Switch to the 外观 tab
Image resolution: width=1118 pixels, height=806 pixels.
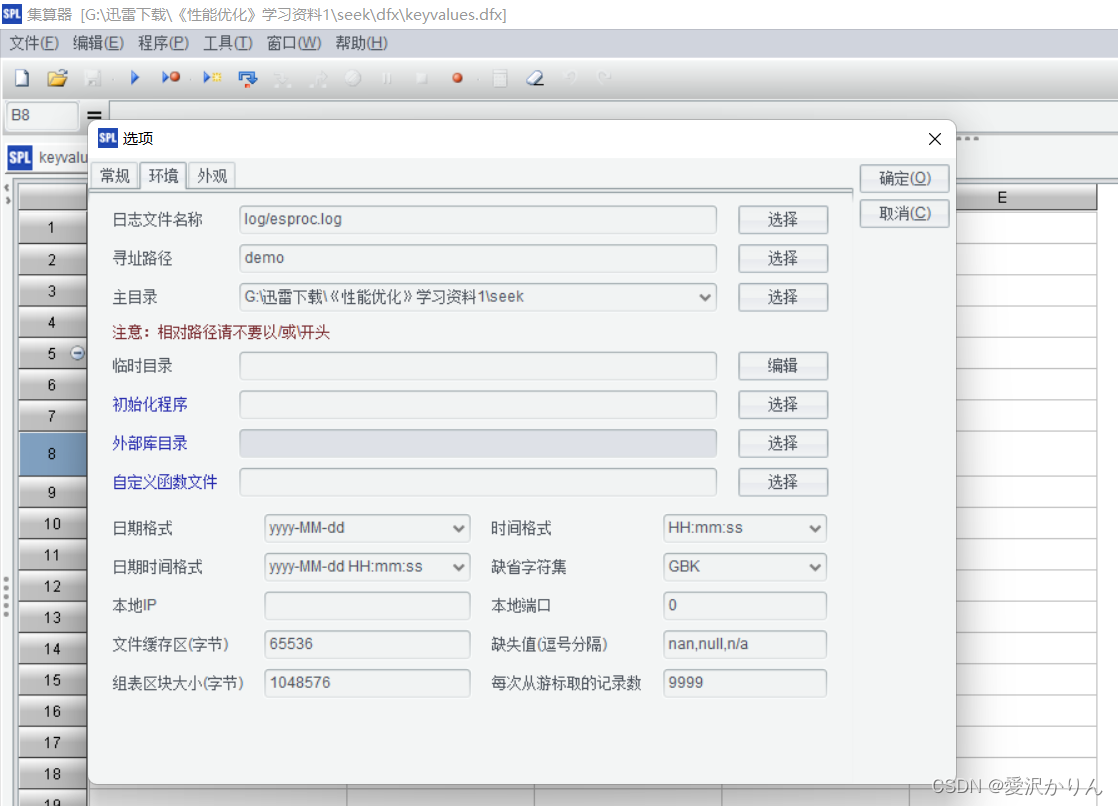tap(212, 176)
